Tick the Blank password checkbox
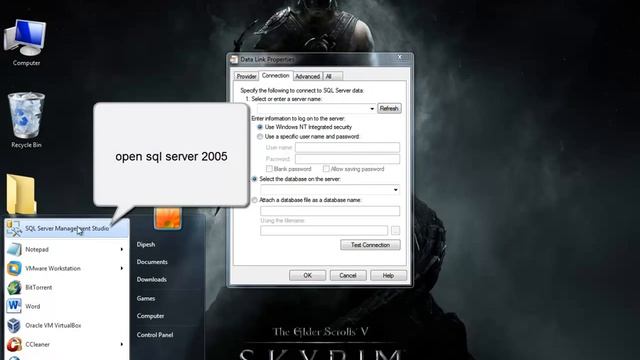The height and width of the screenshot is (360, 640). tap(269, 169)
